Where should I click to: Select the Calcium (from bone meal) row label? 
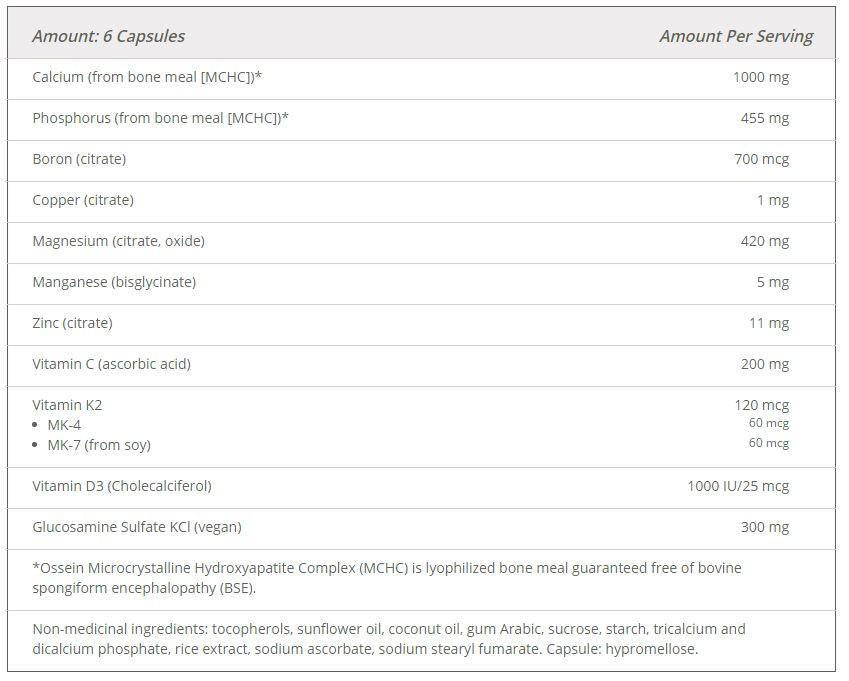(x=147, y=77)
